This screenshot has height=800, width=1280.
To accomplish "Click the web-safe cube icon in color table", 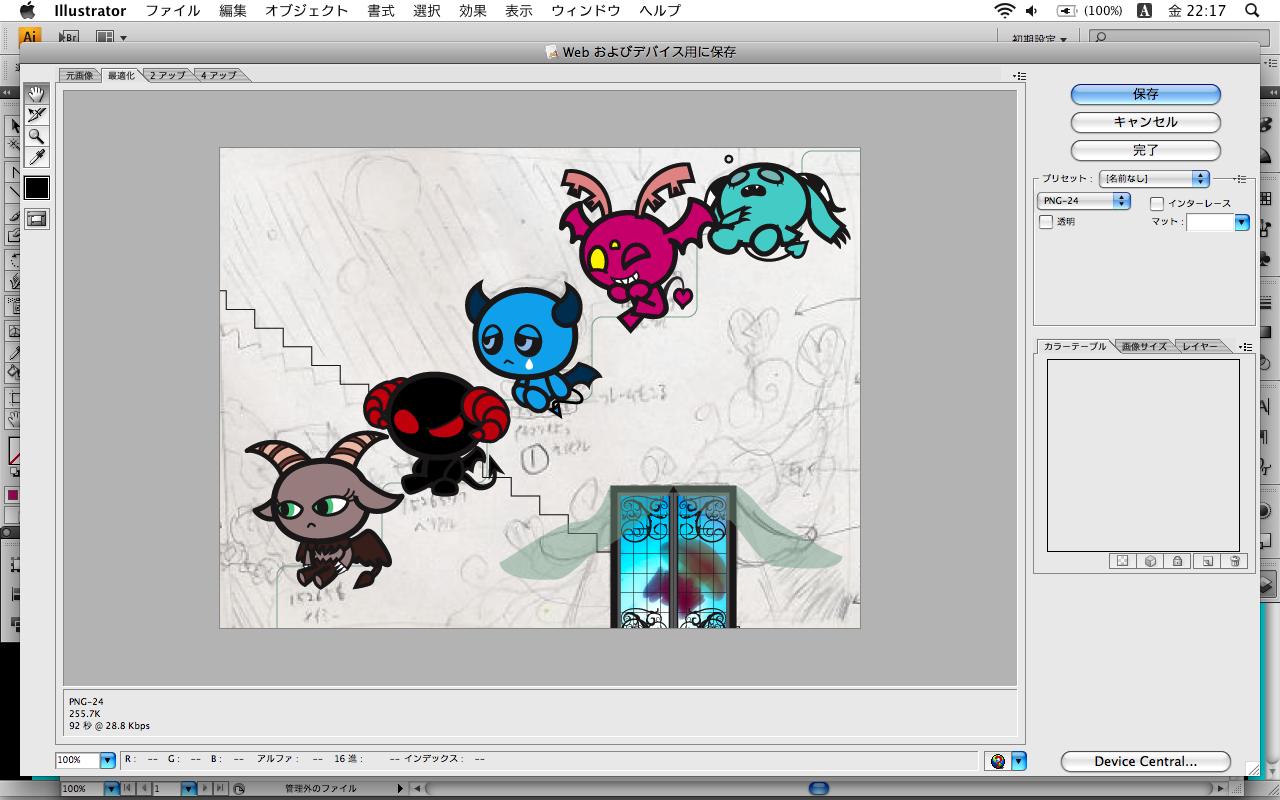I will pyautogui.click(x=1150, y=561).
